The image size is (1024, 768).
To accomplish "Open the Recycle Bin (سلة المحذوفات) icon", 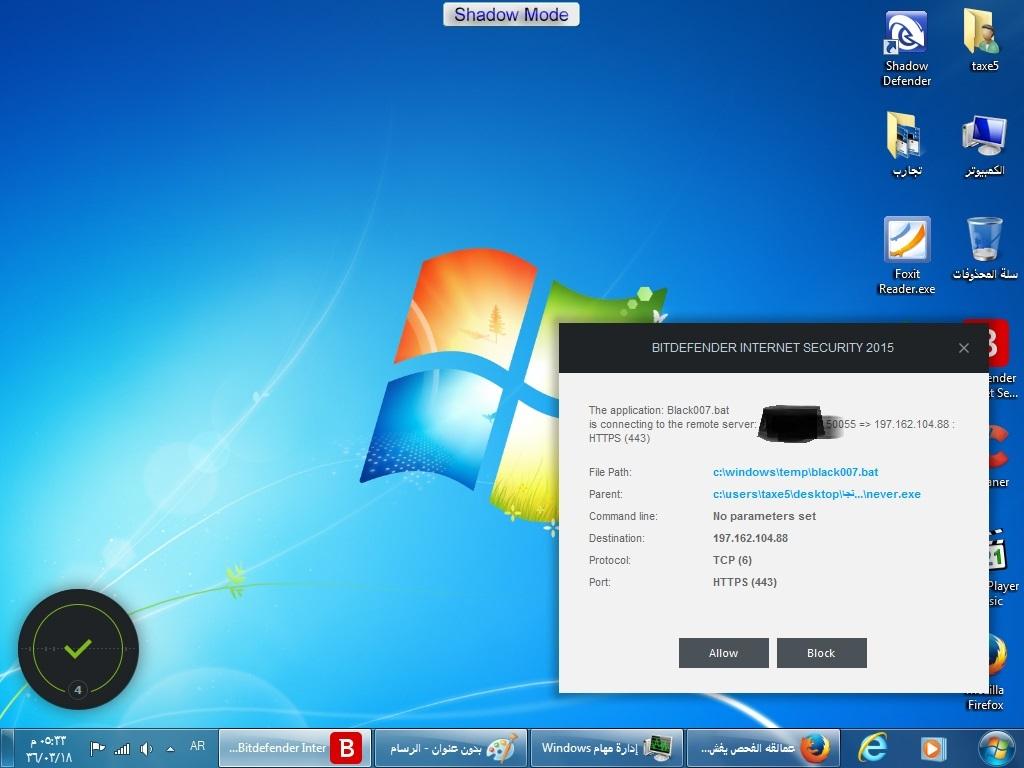I will point(984,249).
